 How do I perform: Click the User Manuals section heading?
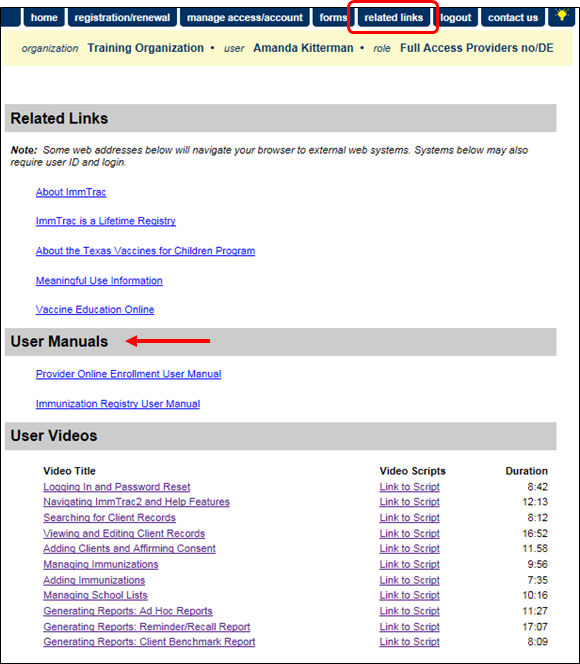(x=59, y=341)
